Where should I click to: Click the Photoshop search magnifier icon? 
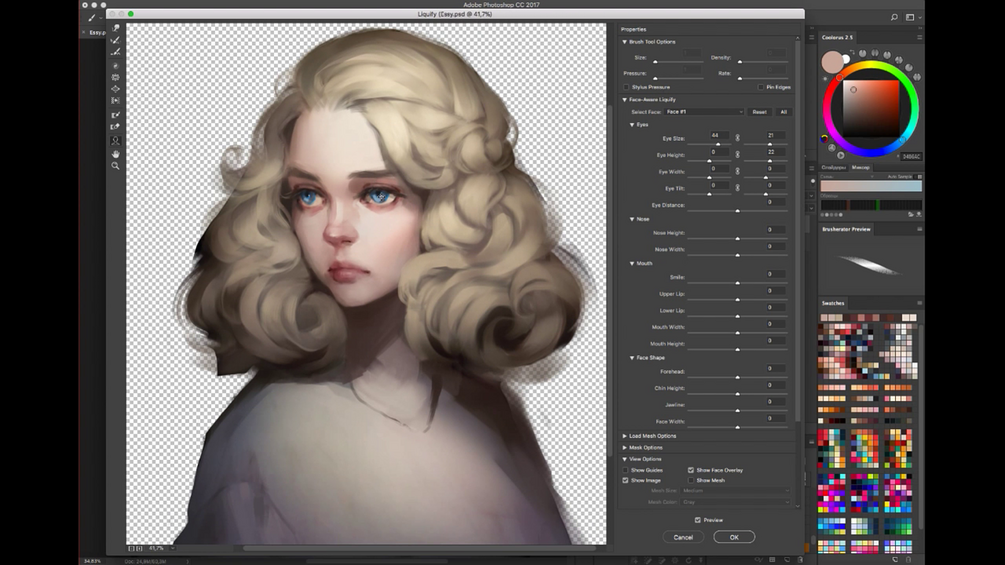tap(894, 17)
